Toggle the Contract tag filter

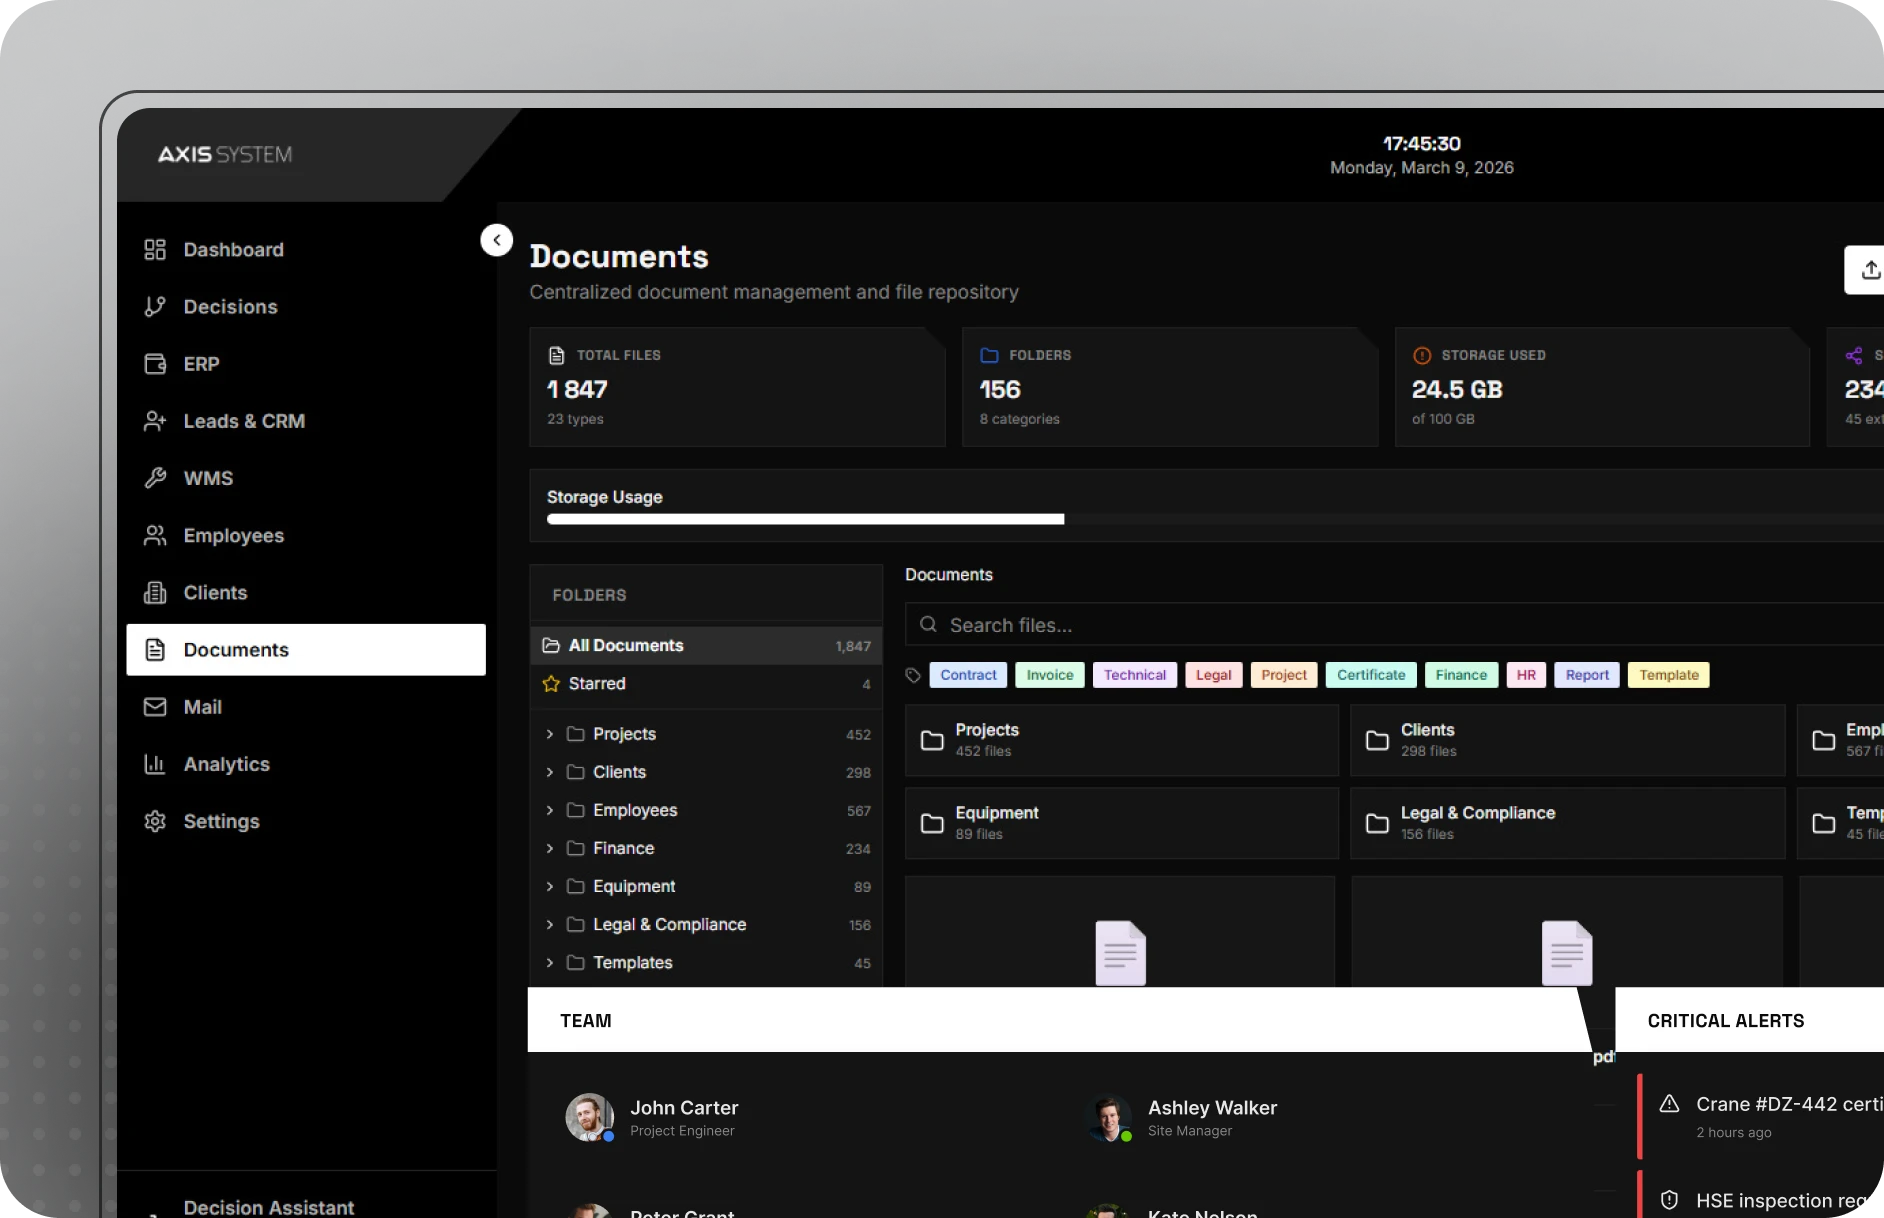967,675
